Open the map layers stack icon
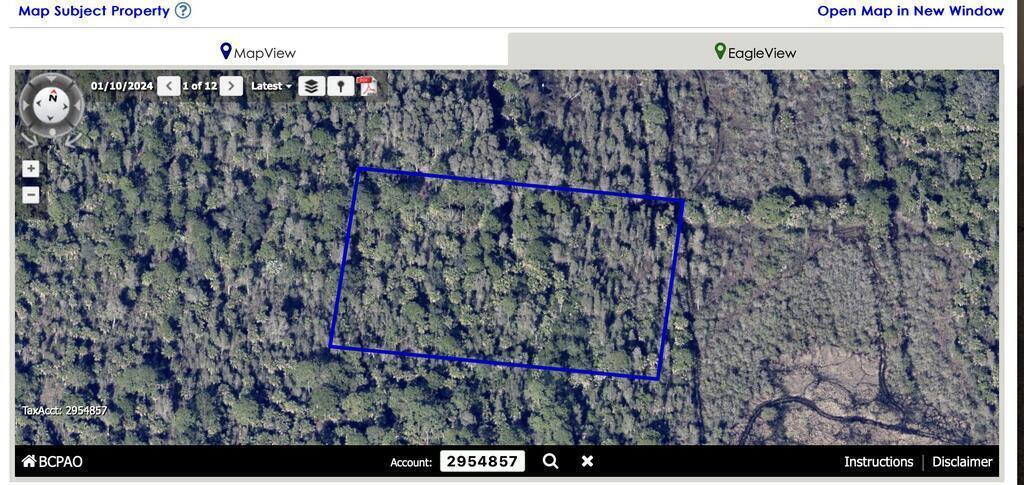 pyautogui.click(x=312, y=86)
